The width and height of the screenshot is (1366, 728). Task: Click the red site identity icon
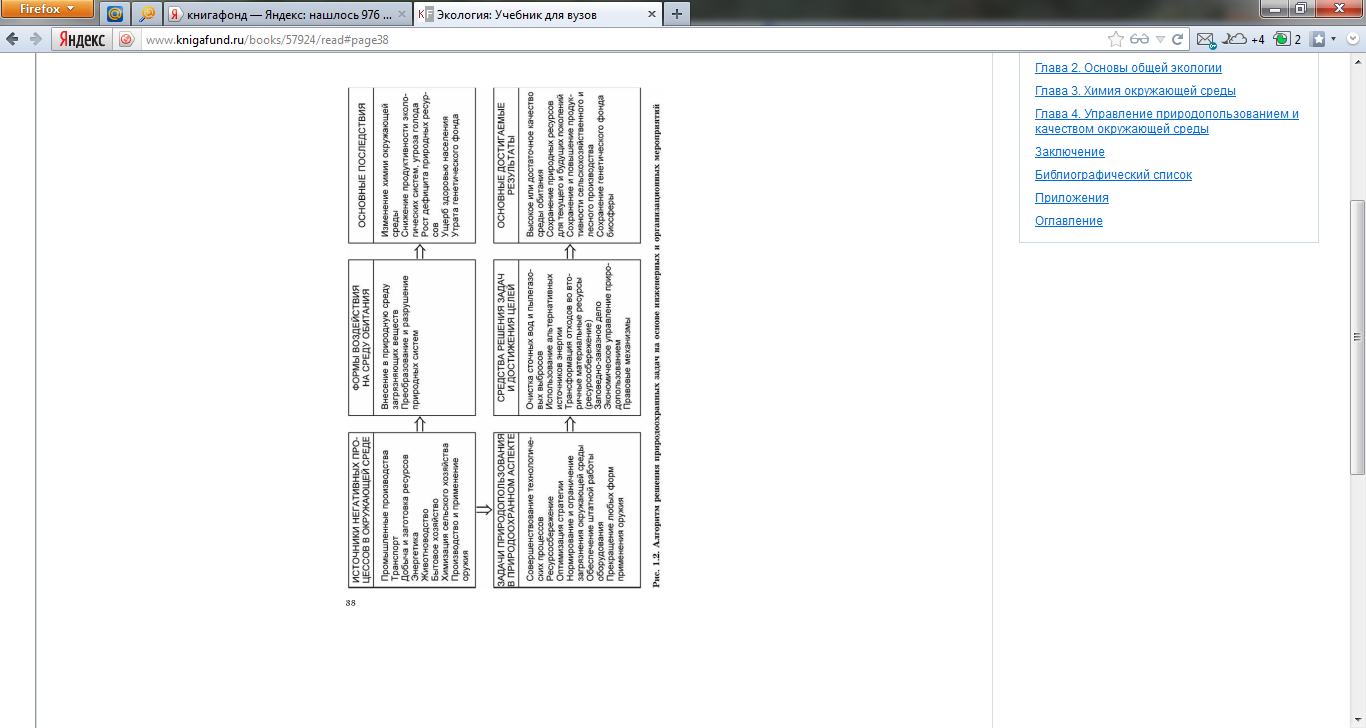[127, 39]
